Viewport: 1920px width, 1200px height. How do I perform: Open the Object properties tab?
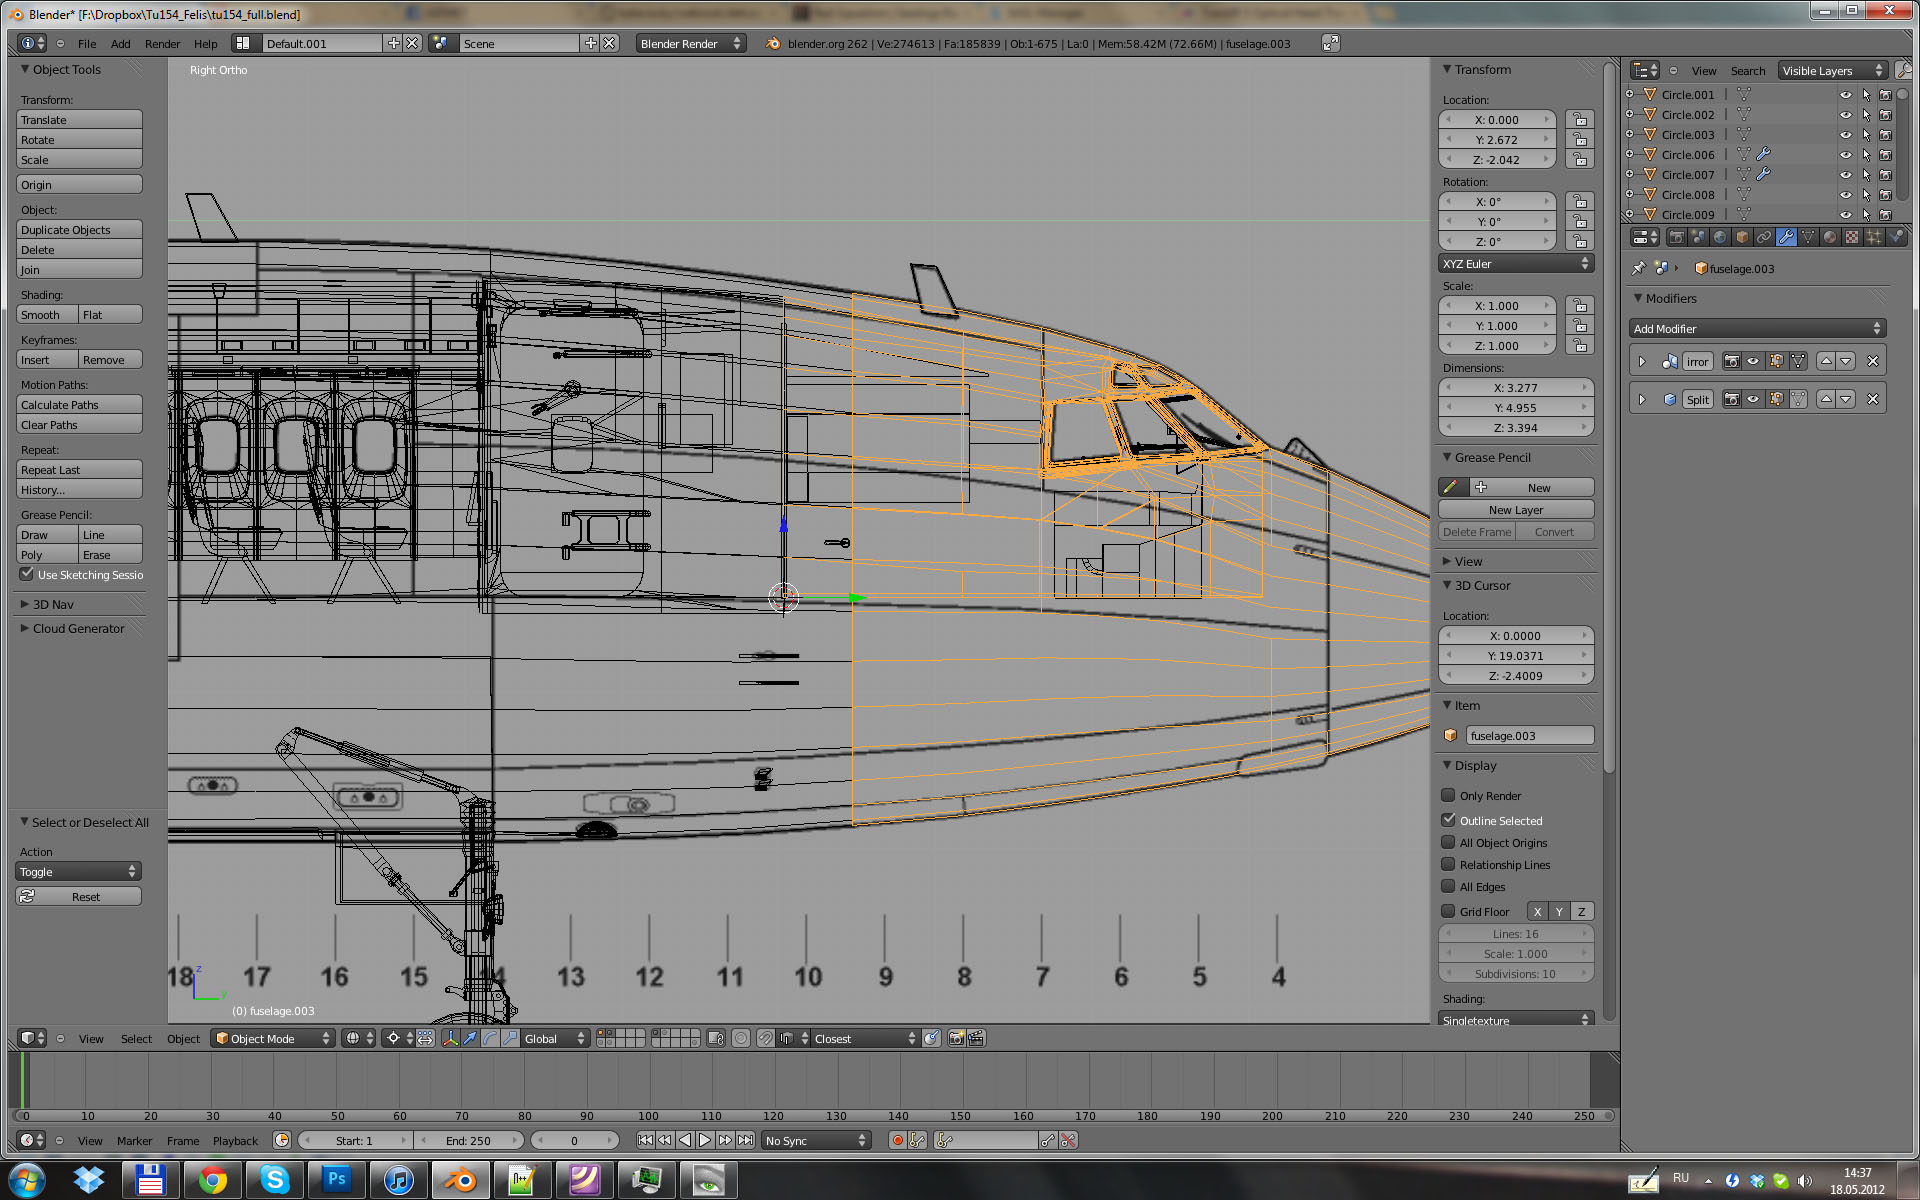coord(1742,238)
